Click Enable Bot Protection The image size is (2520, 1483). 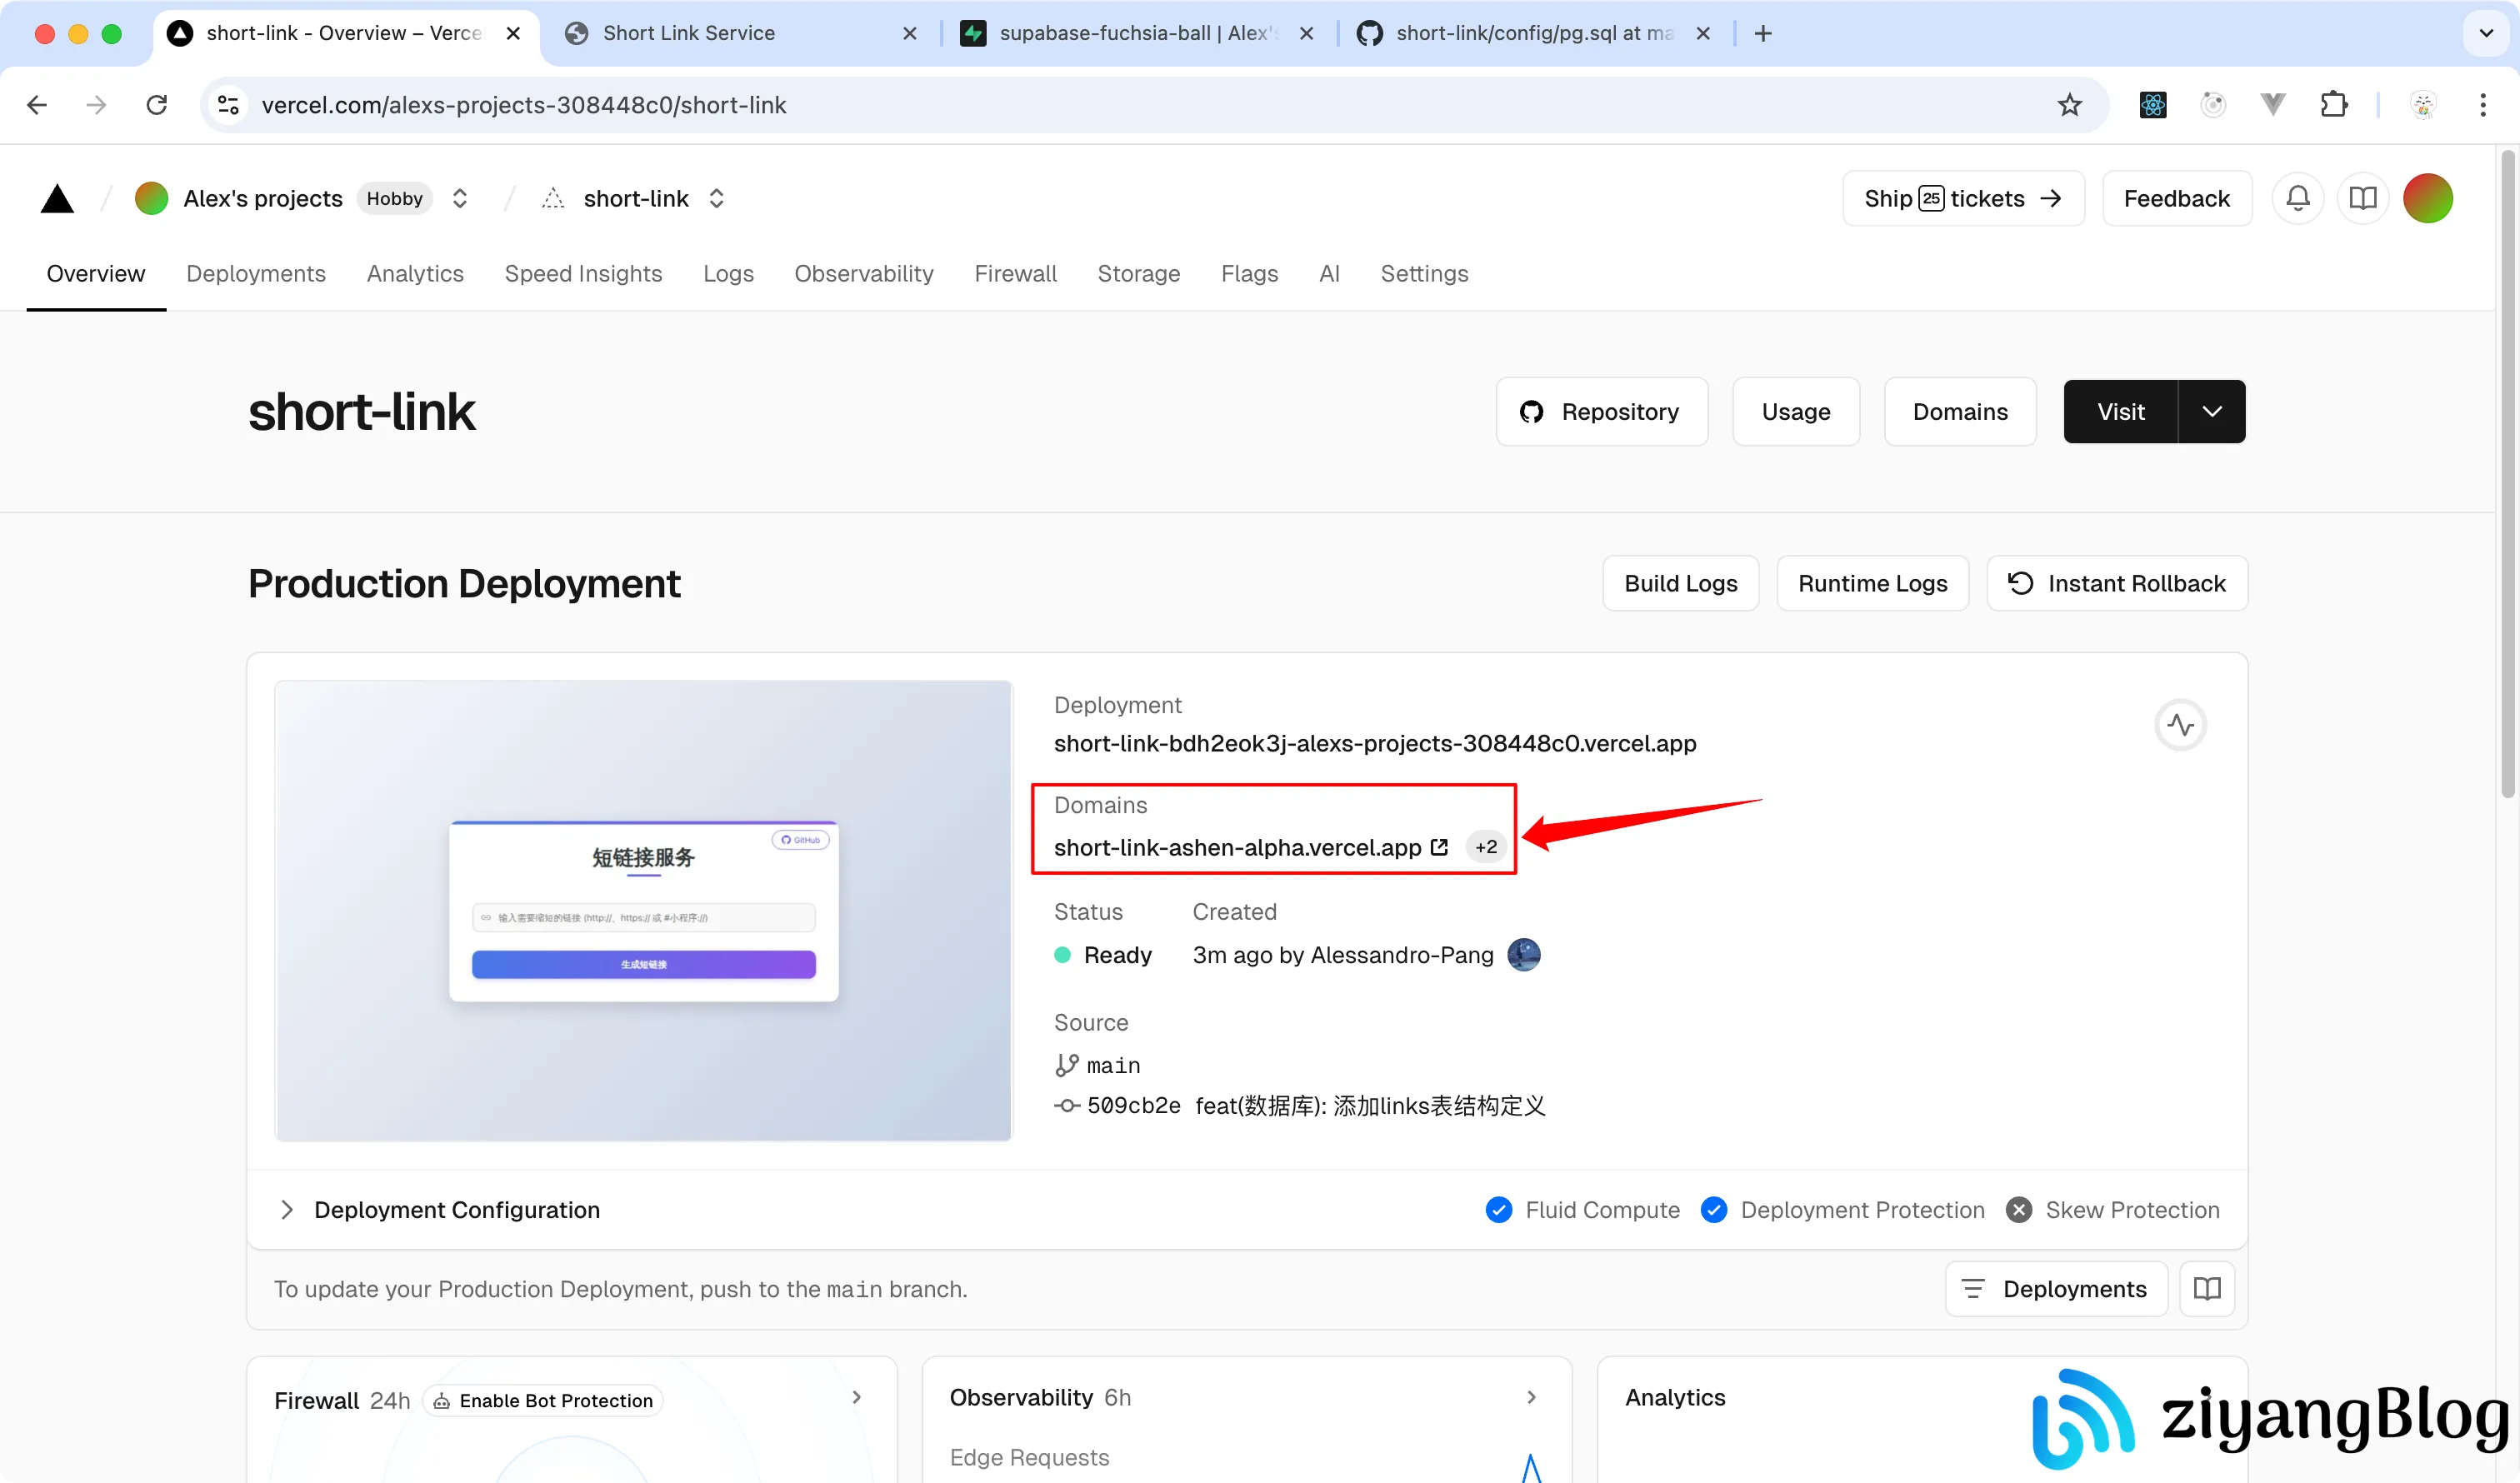coord(543,1400)
